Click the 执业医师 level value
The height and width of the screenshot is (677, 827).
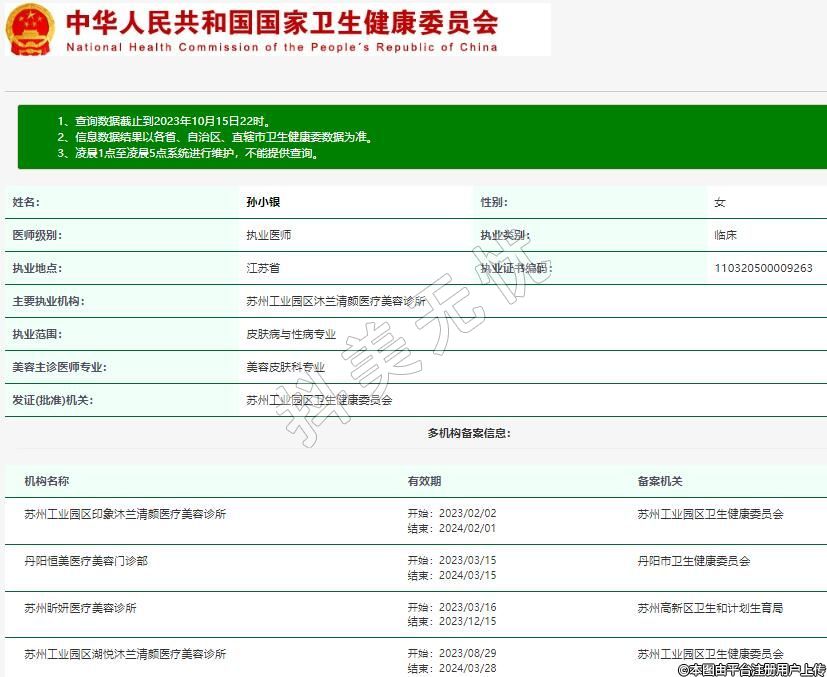[x=269, y=235]
